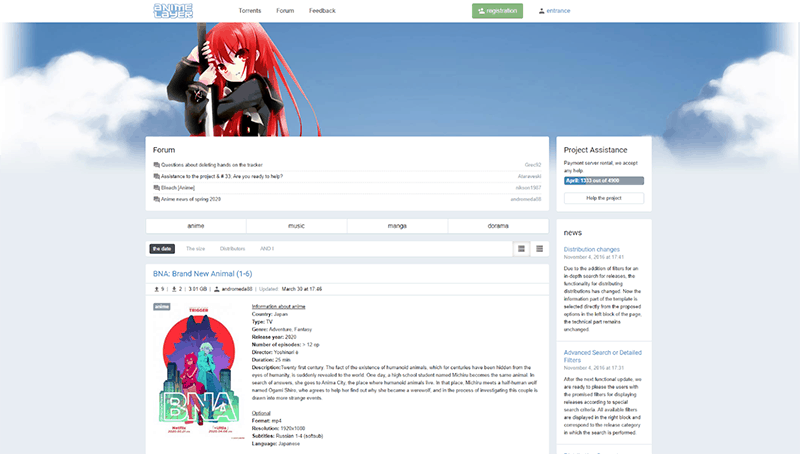
Task: Click the 'Help the project' button
Action: [x=604, y=198]
